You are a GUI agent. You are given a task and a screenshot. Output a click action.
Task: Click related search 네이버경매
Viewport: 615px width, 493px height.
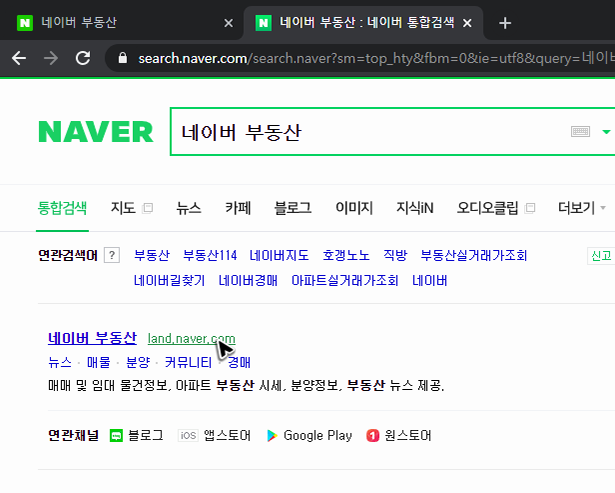tap(248, 280)
